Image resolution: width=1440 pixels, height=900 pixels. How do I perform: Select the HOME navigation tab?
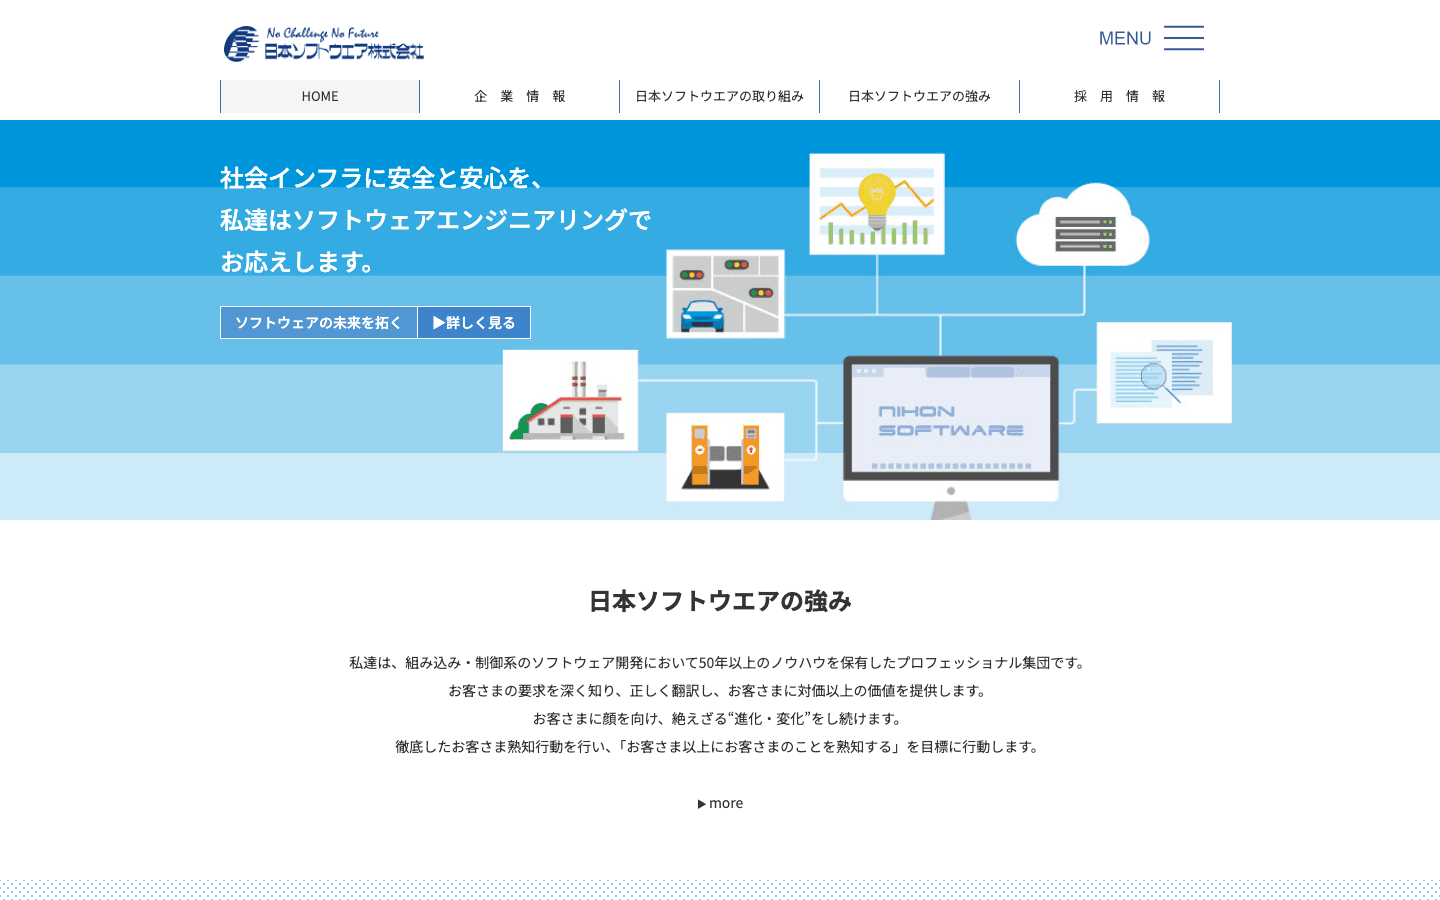[320, 96]
